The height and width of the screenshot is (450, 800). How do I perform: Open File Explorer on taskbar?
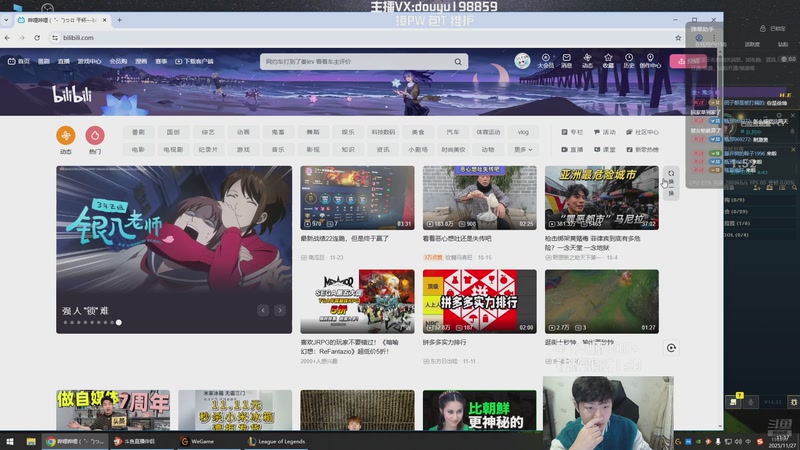pyautogui.click(x=31, y=441)
